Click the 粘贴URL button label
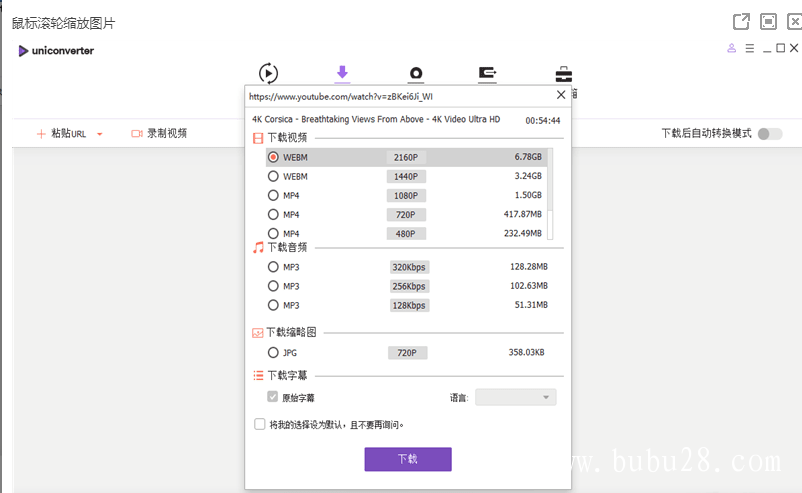 tap(69, 133)
